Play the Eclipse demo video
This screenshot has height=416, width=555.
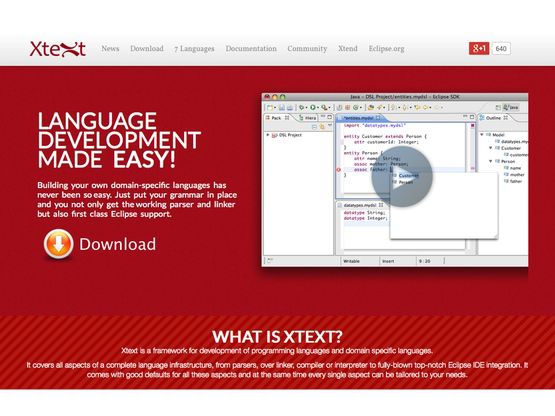click(x=402, y=177)
